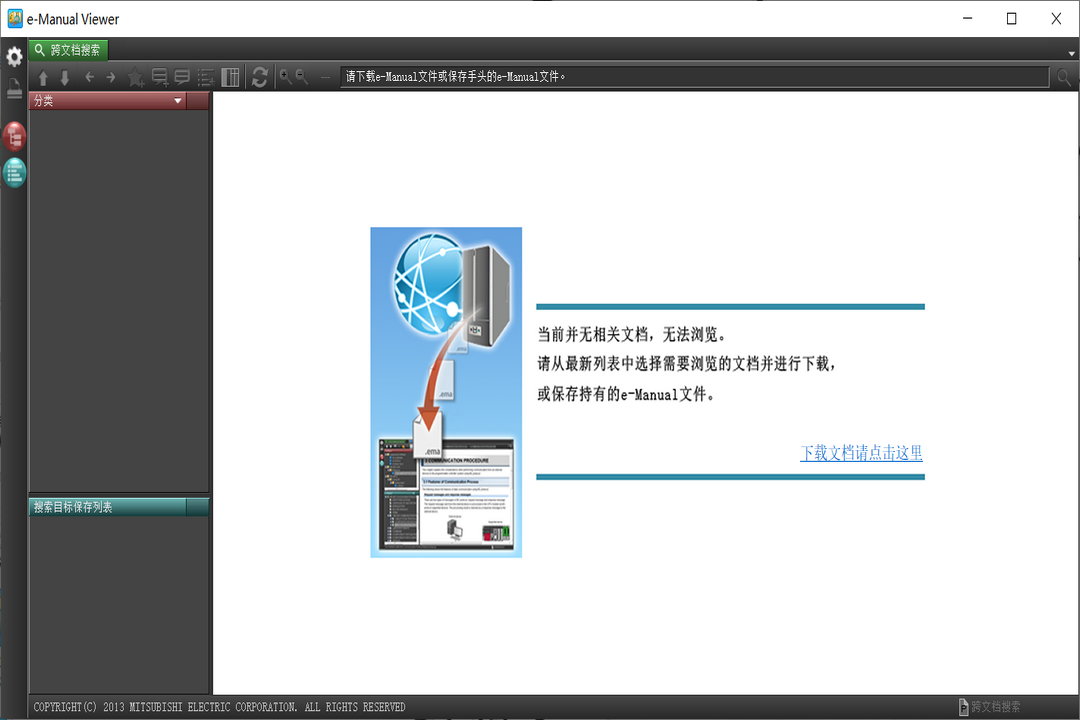Toggle the column layout view icon
1080x720 pixels.
point(230,77)
